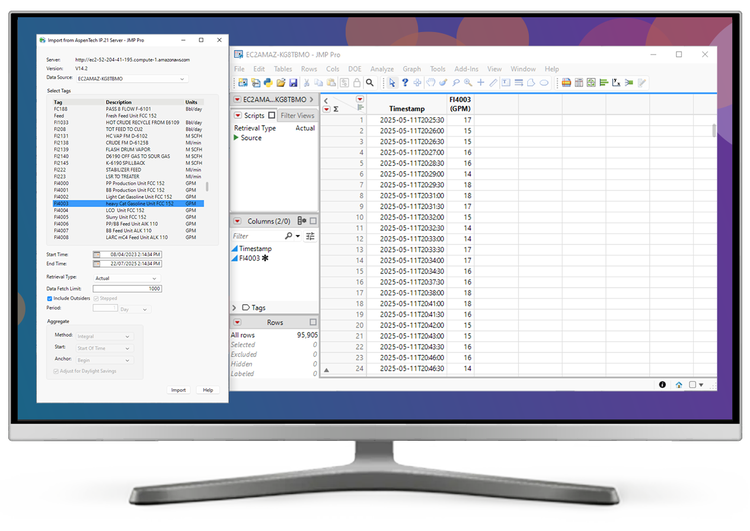Click the padlock toolbar icon
The height and width of the screenshot is (531, 750).
click(x=357, y=83)
